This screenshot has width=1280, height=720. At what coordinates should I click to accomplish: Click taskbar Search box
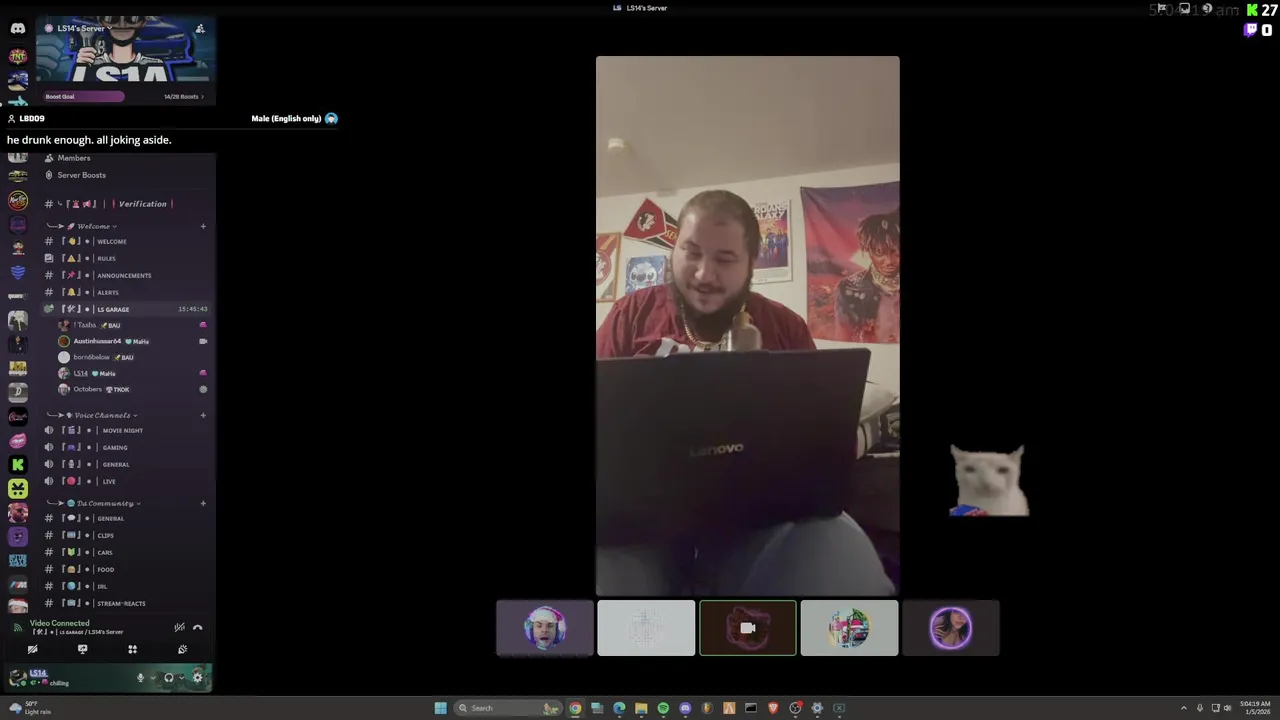507,708
